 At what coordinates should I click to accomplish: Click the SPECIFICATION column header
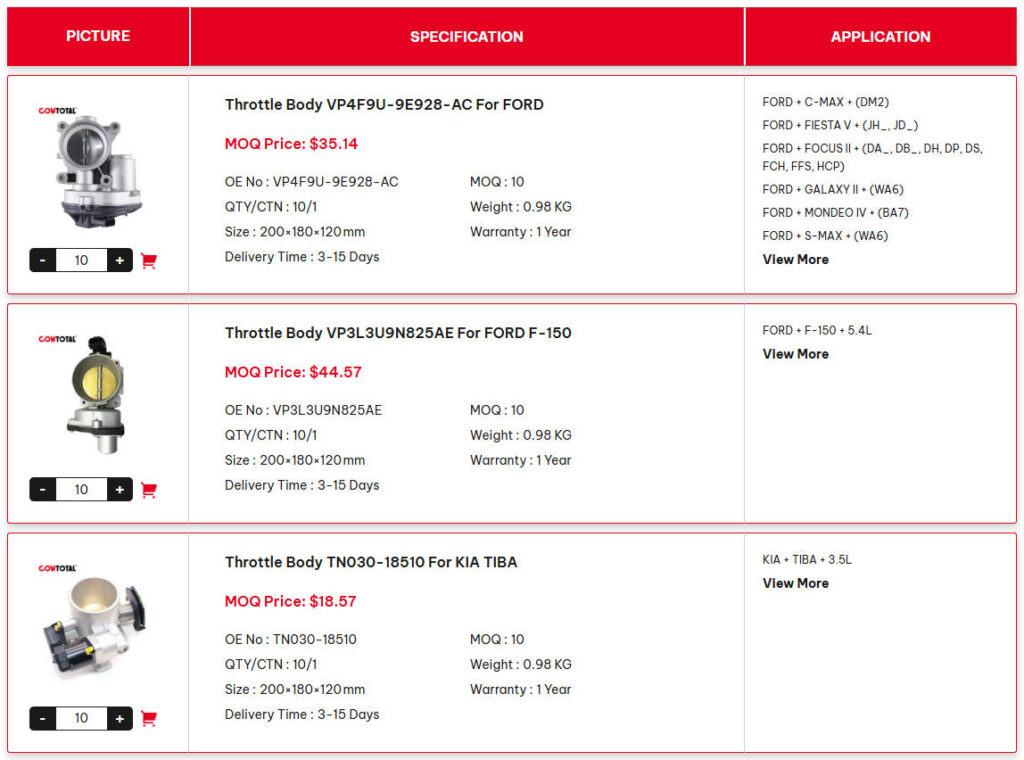click(467, 37)
